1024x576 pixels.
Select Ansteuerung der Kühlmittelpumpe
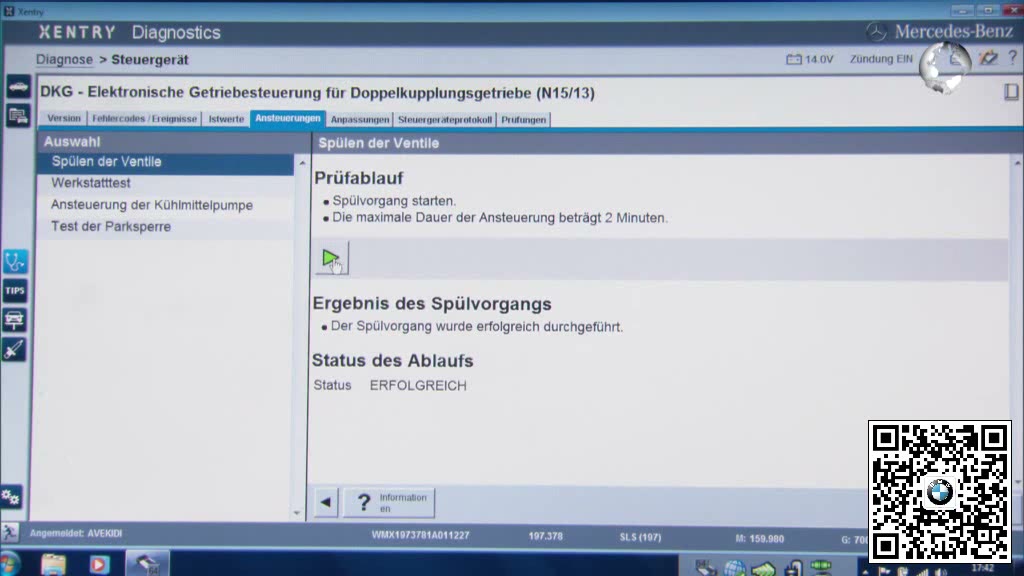[166, 205]
